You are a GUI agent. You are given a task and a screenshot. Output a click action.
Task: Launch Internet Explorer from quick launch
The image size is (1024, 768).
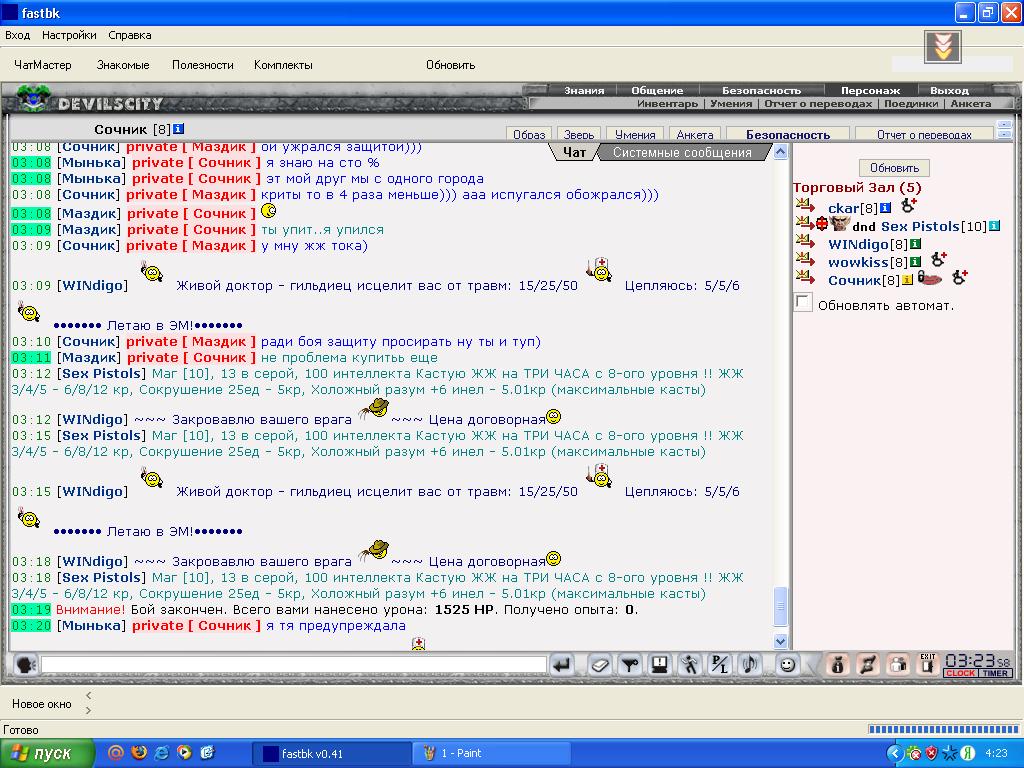pos(162,752)
